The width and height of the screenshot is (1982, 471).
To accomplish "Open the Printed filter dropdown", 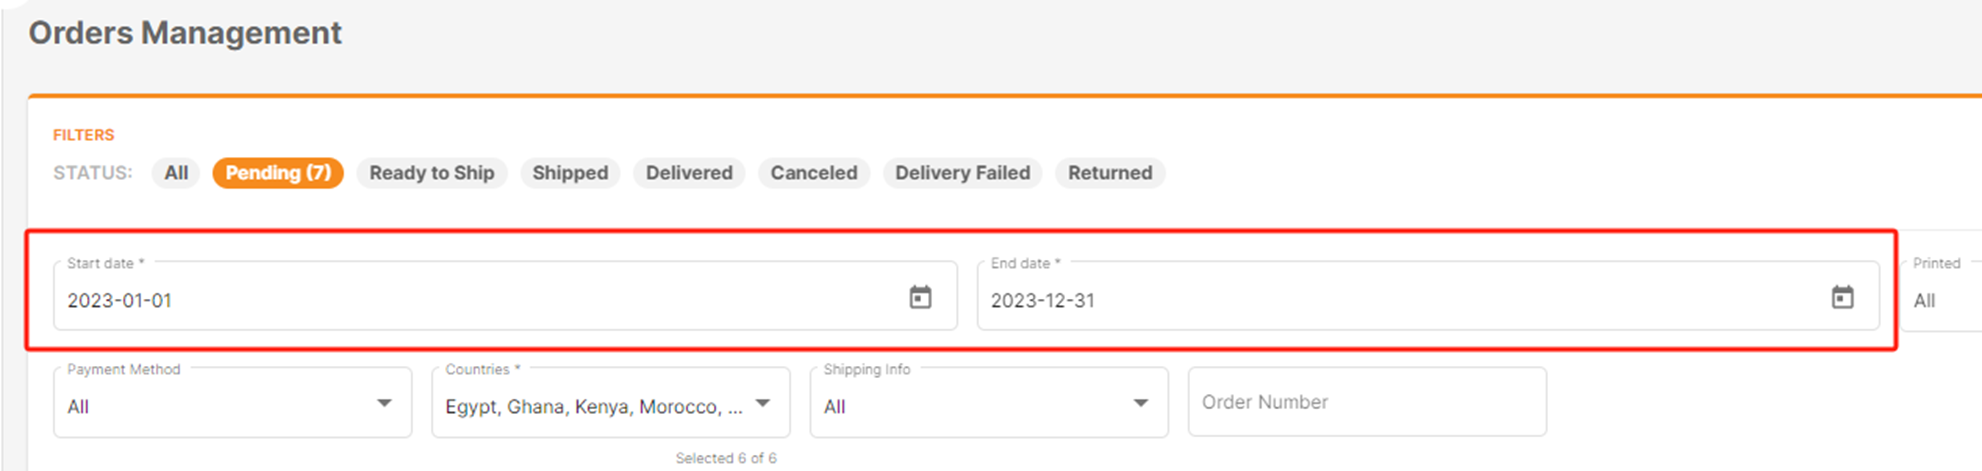I will [1942, 296].
